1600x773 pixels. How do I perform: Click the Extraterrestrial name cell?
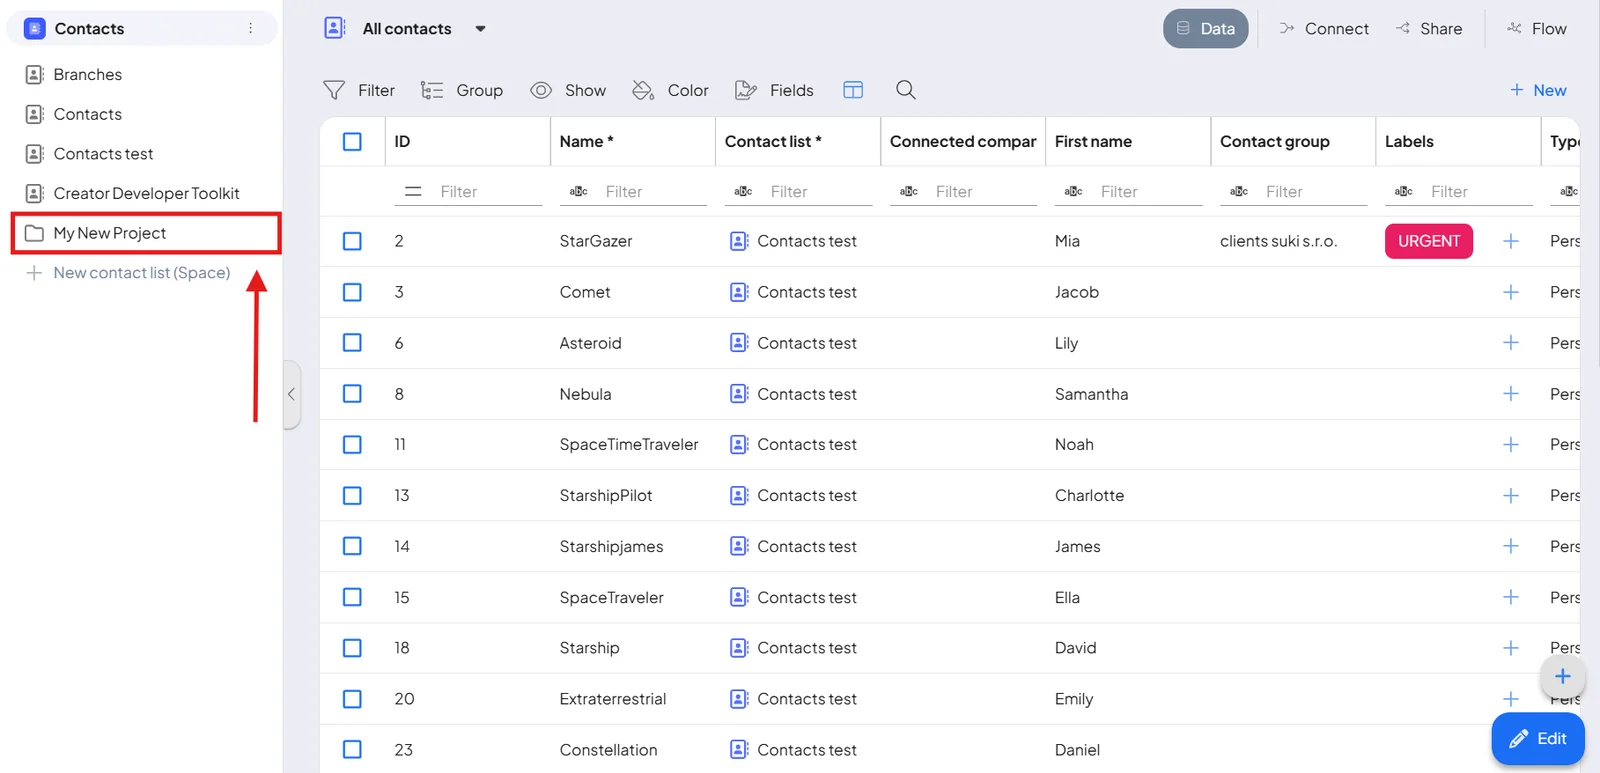click(x=613, y=699)
